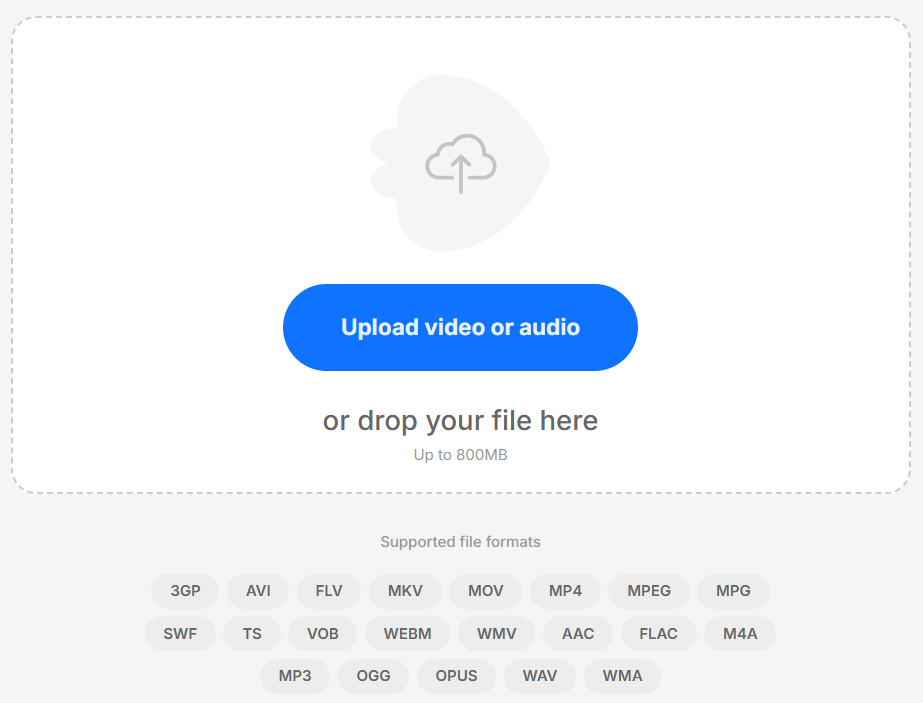Choose the M4A format badge

point(740,634)
